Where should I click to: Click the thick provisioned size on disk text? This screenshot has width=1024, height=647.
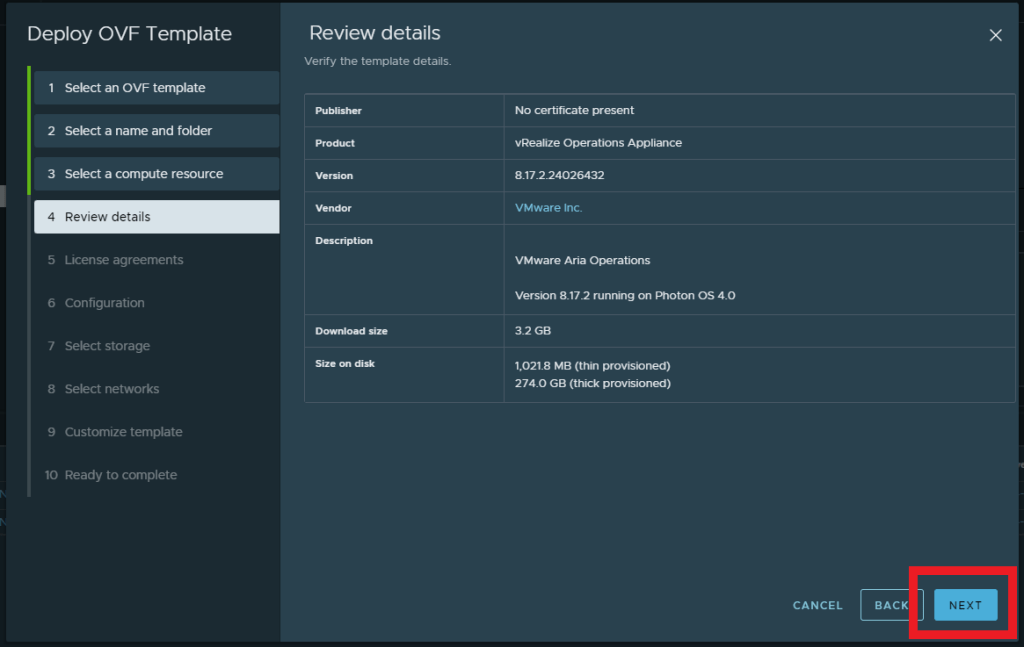[x=592, y=383]
